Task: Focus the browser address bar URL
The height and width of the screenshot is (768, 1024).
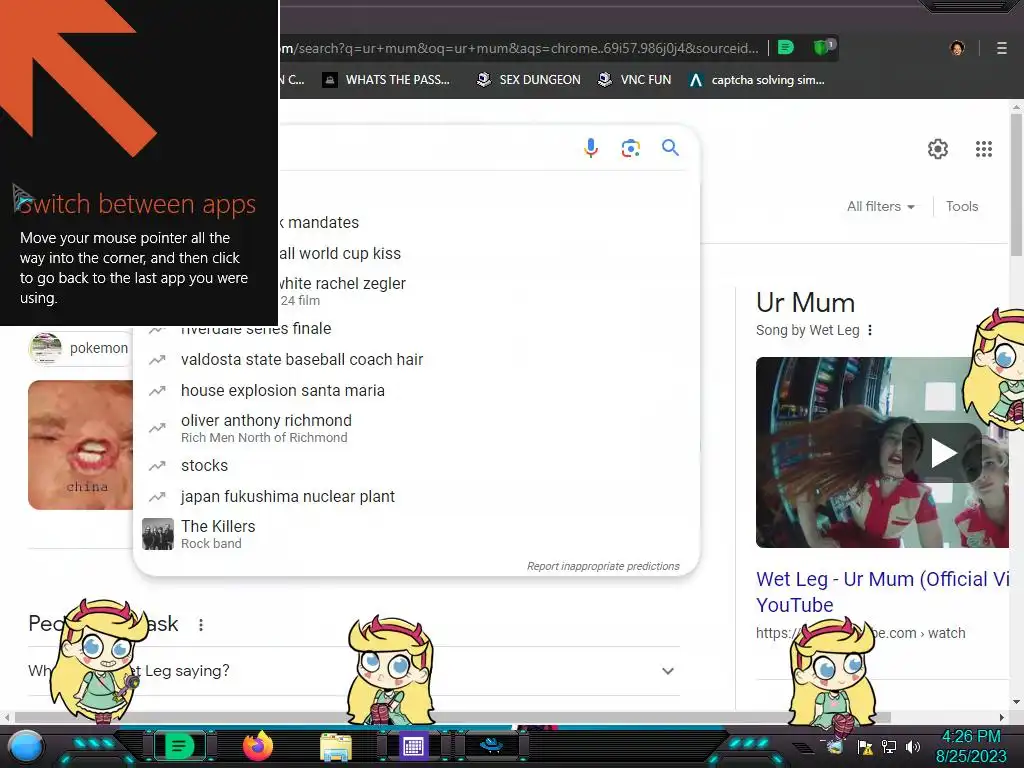Action: click(x=519, y=48)
